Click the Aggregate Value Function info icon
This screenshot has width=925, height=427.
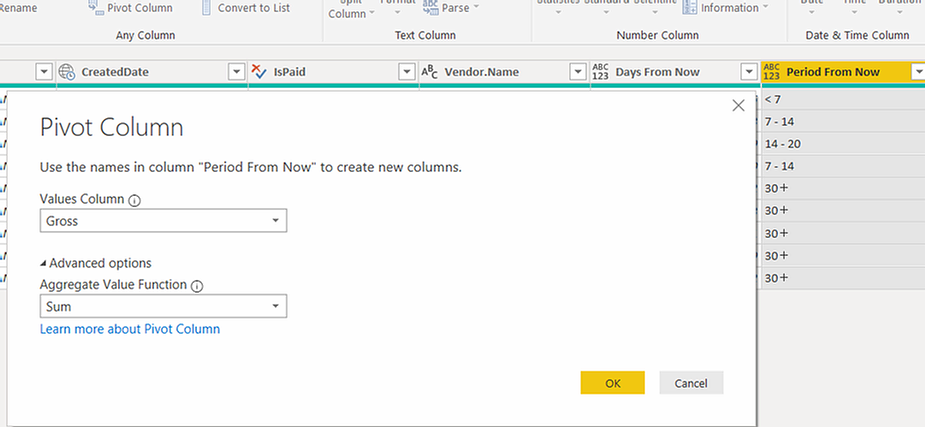point(197,286)
